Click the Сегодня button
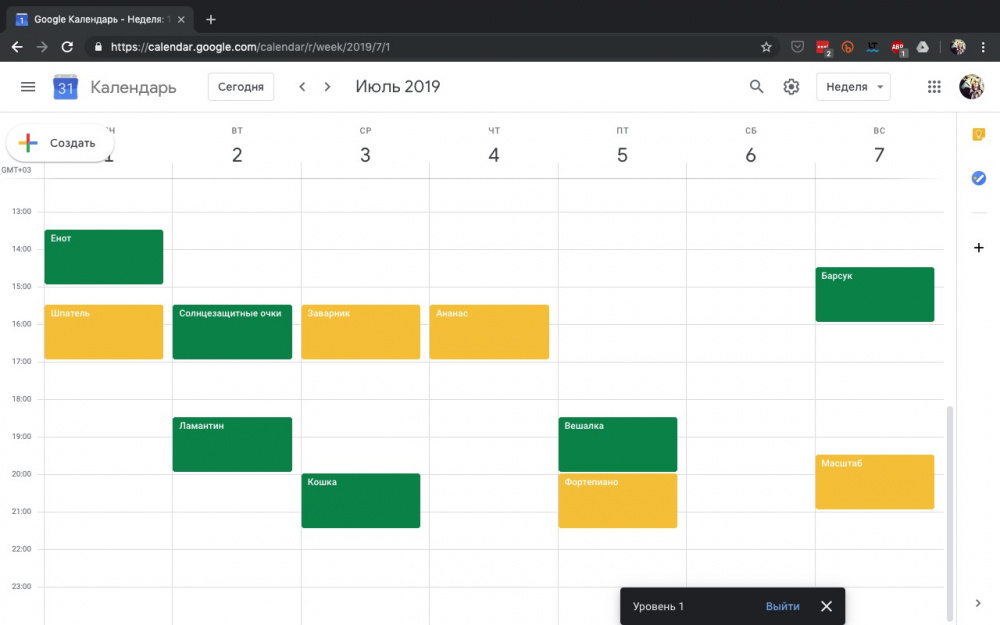The image size is (1000, 625). [240, 87]
